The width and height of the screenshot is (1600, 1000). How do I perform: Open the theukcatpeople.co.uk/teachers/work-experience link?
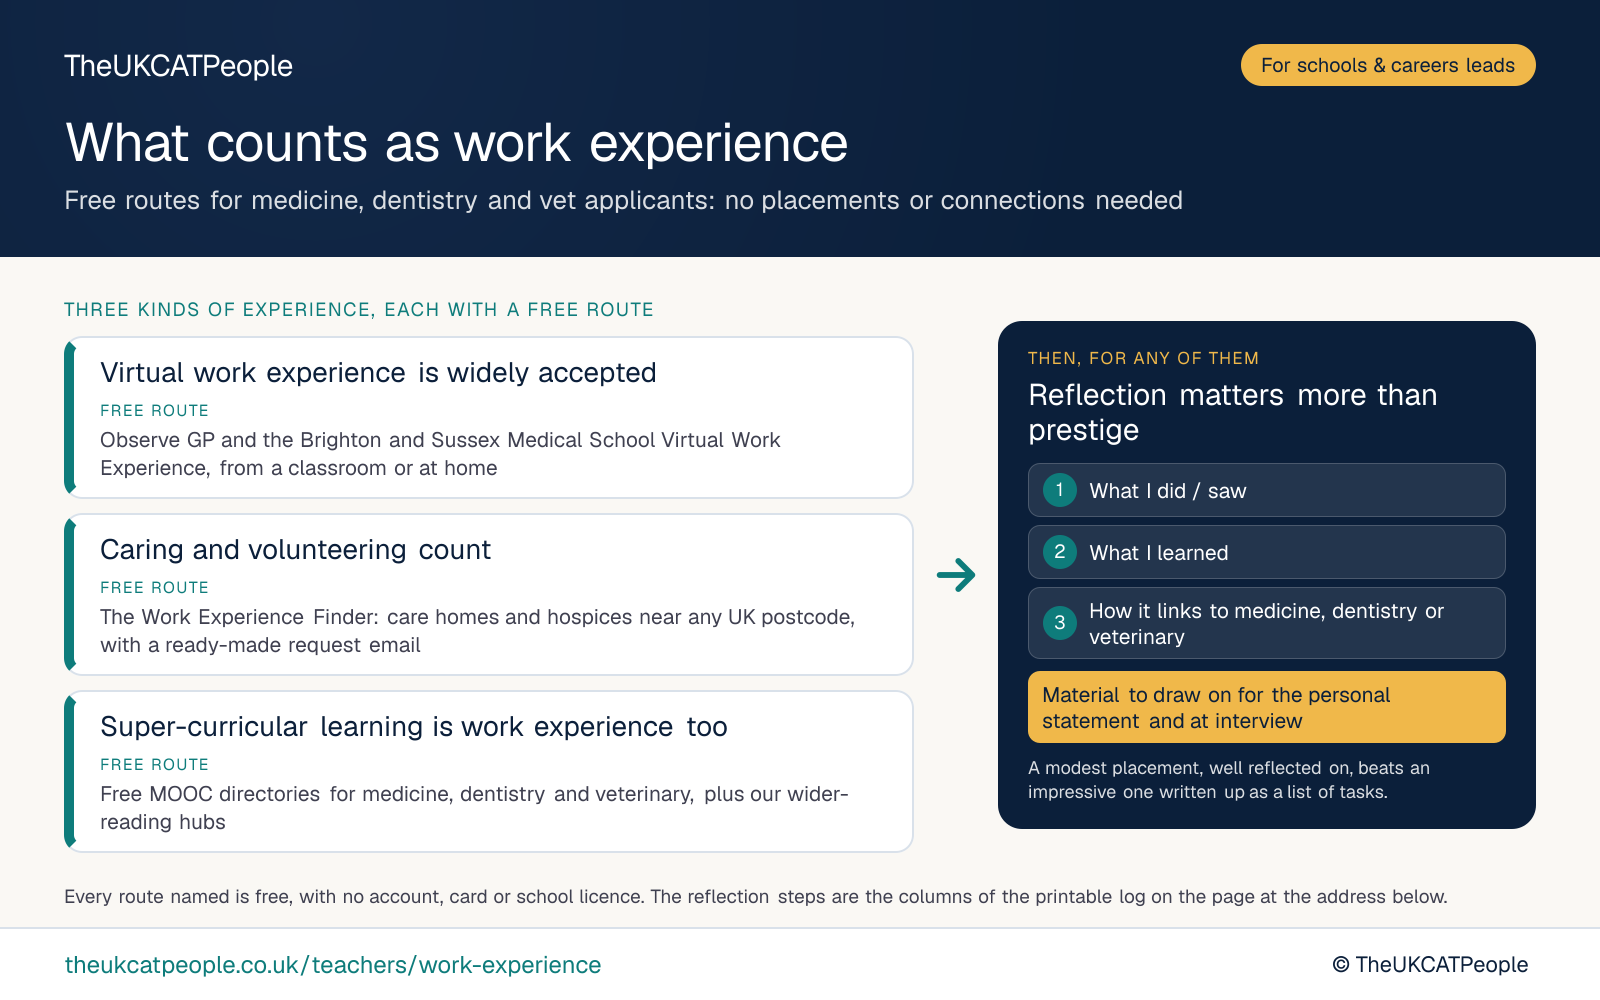pos(333,965)
